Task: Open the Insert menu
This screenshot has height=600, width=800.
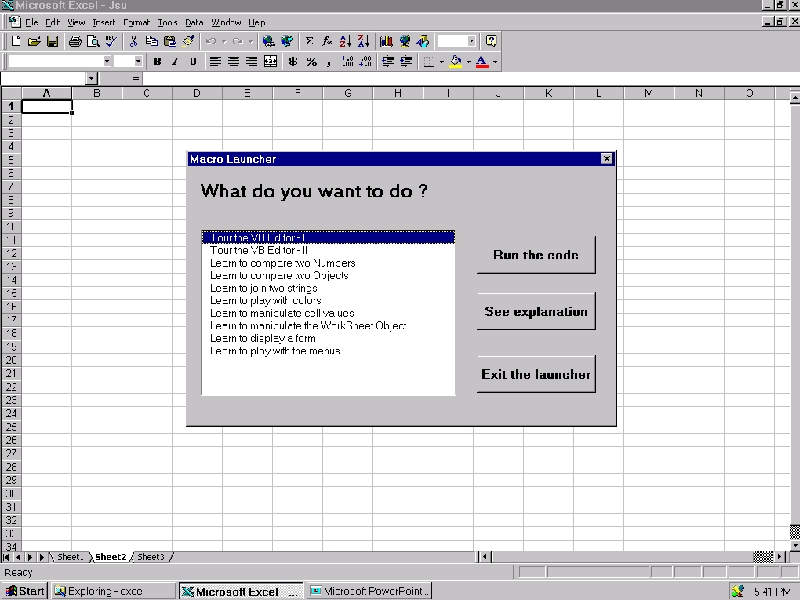Action: [104, 22]
